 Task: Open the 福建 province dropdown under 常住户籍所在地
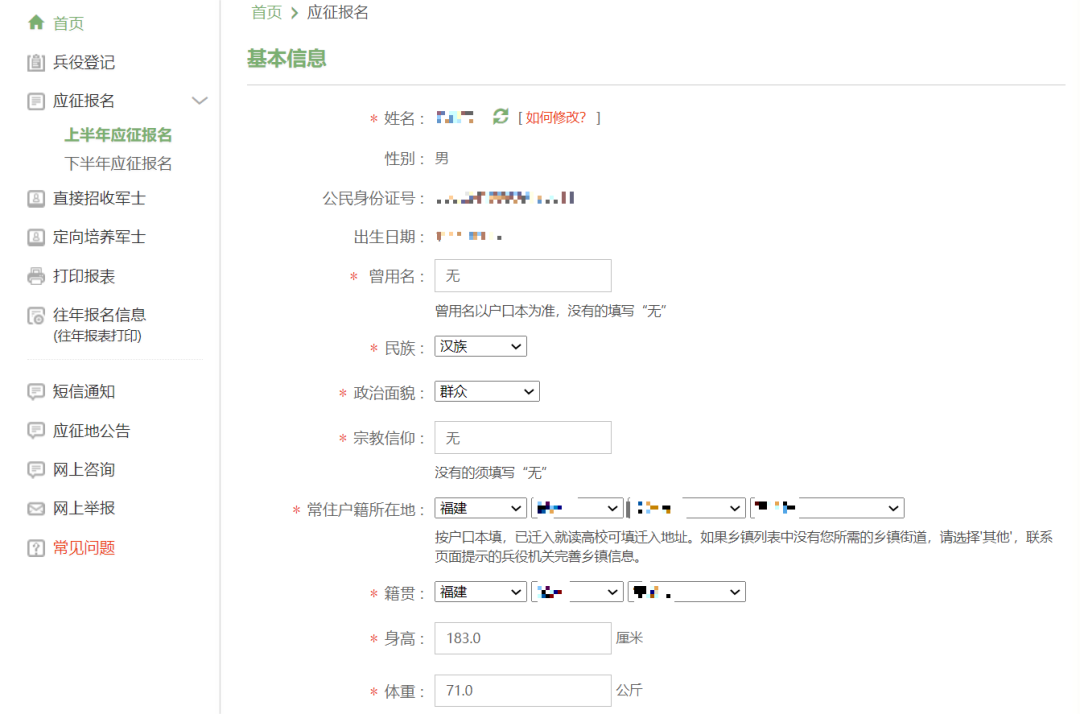point(480,507)
